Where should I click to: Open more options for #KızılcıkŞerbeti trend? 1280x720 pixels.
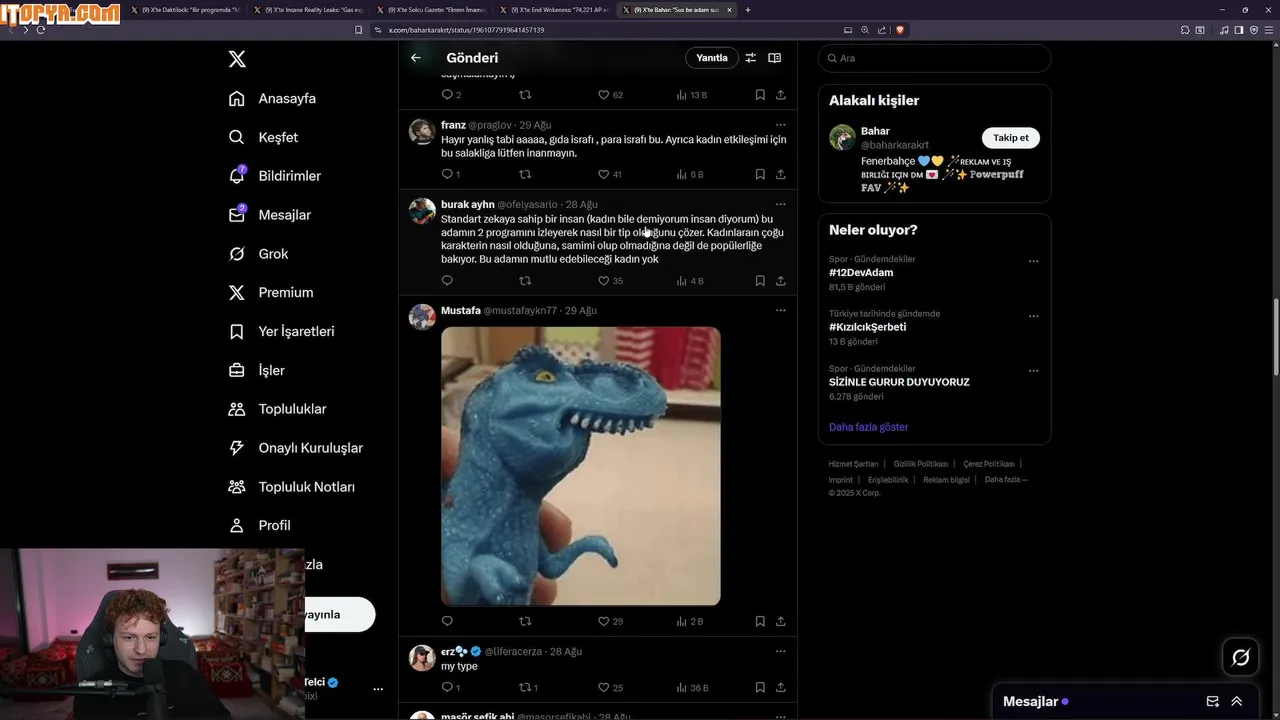[x=1034, y=316]
